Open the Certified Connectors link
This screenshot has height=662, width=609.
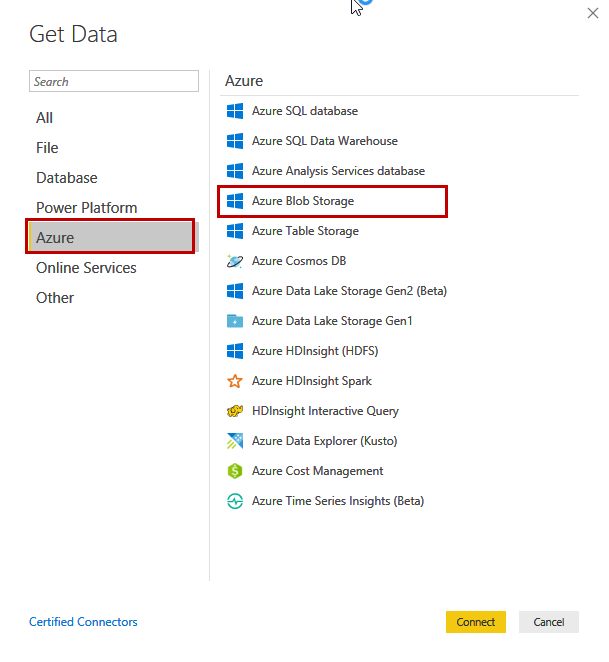[83, 622]
